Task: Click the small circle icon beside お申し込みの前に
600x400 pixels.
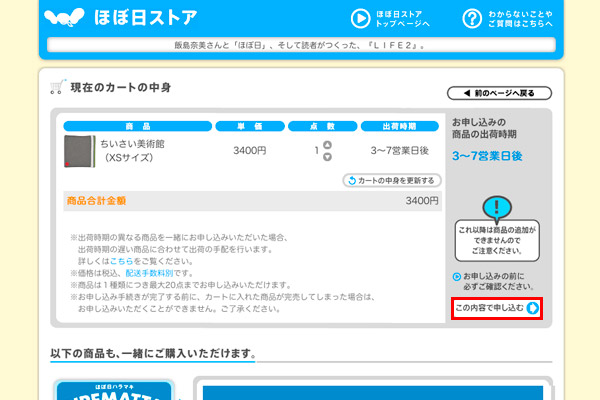Action: tap(457, 277)
